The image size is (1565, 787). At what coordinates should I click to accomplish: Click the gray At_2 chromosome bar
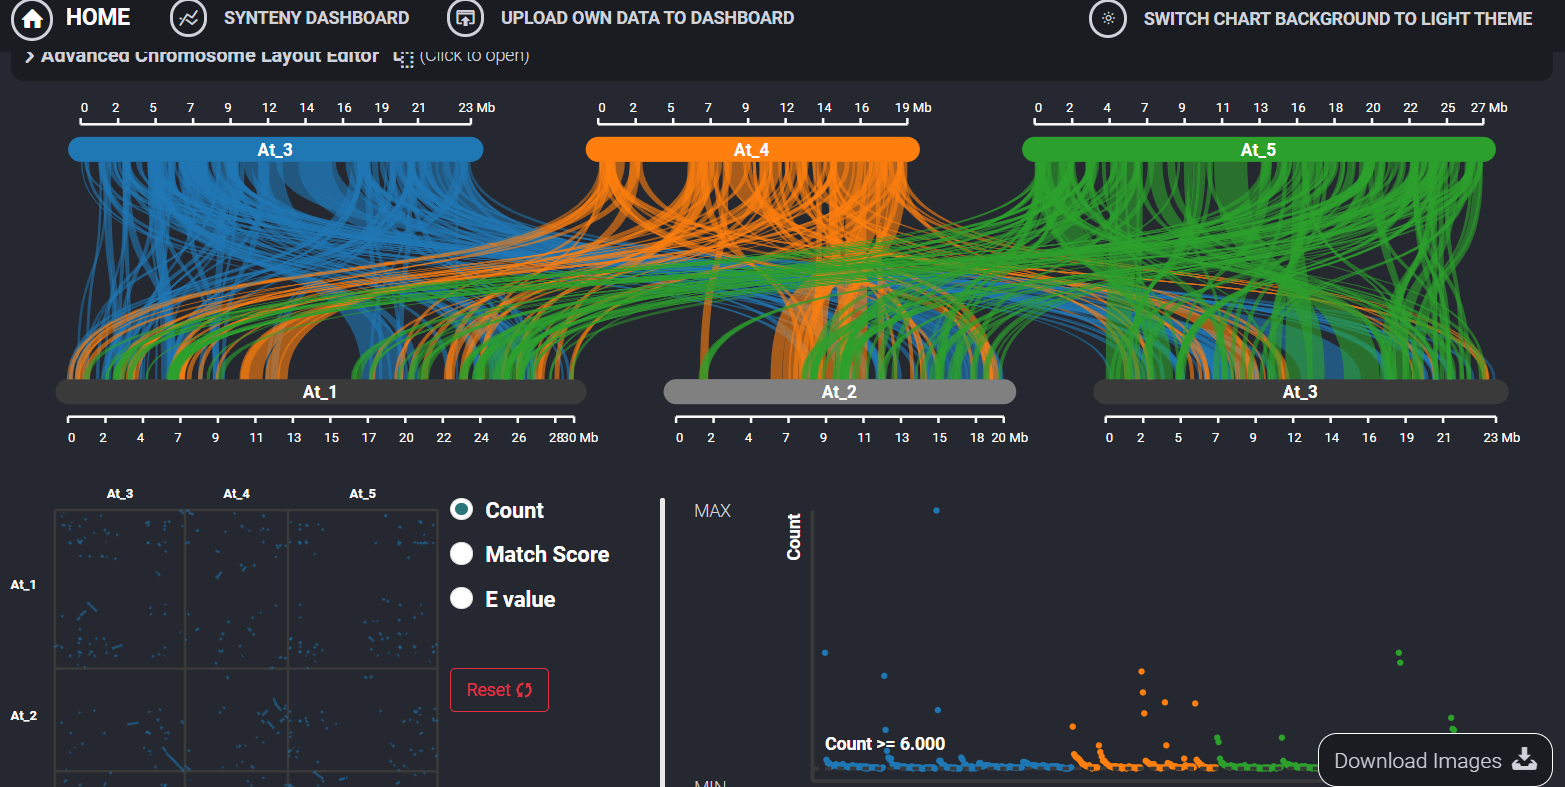pos(839,392)
